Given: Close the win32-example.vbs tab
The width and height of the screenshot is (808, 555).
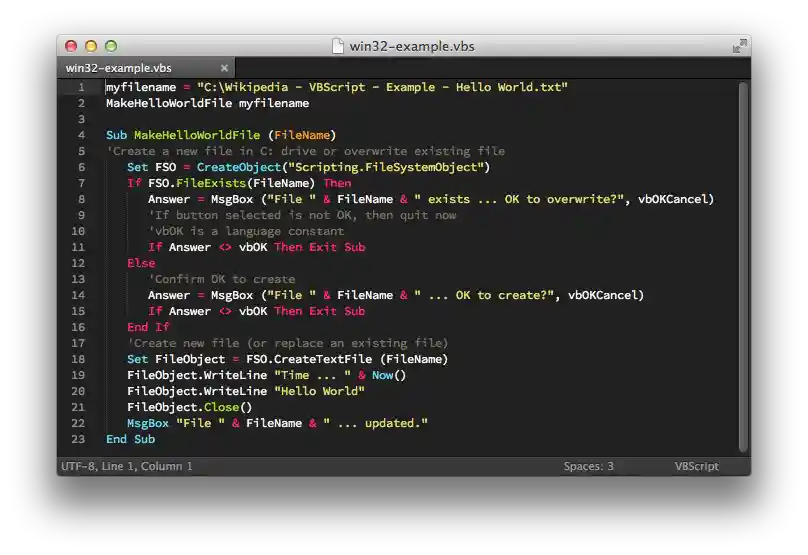Looking at the screenshot, I should 224,68.
